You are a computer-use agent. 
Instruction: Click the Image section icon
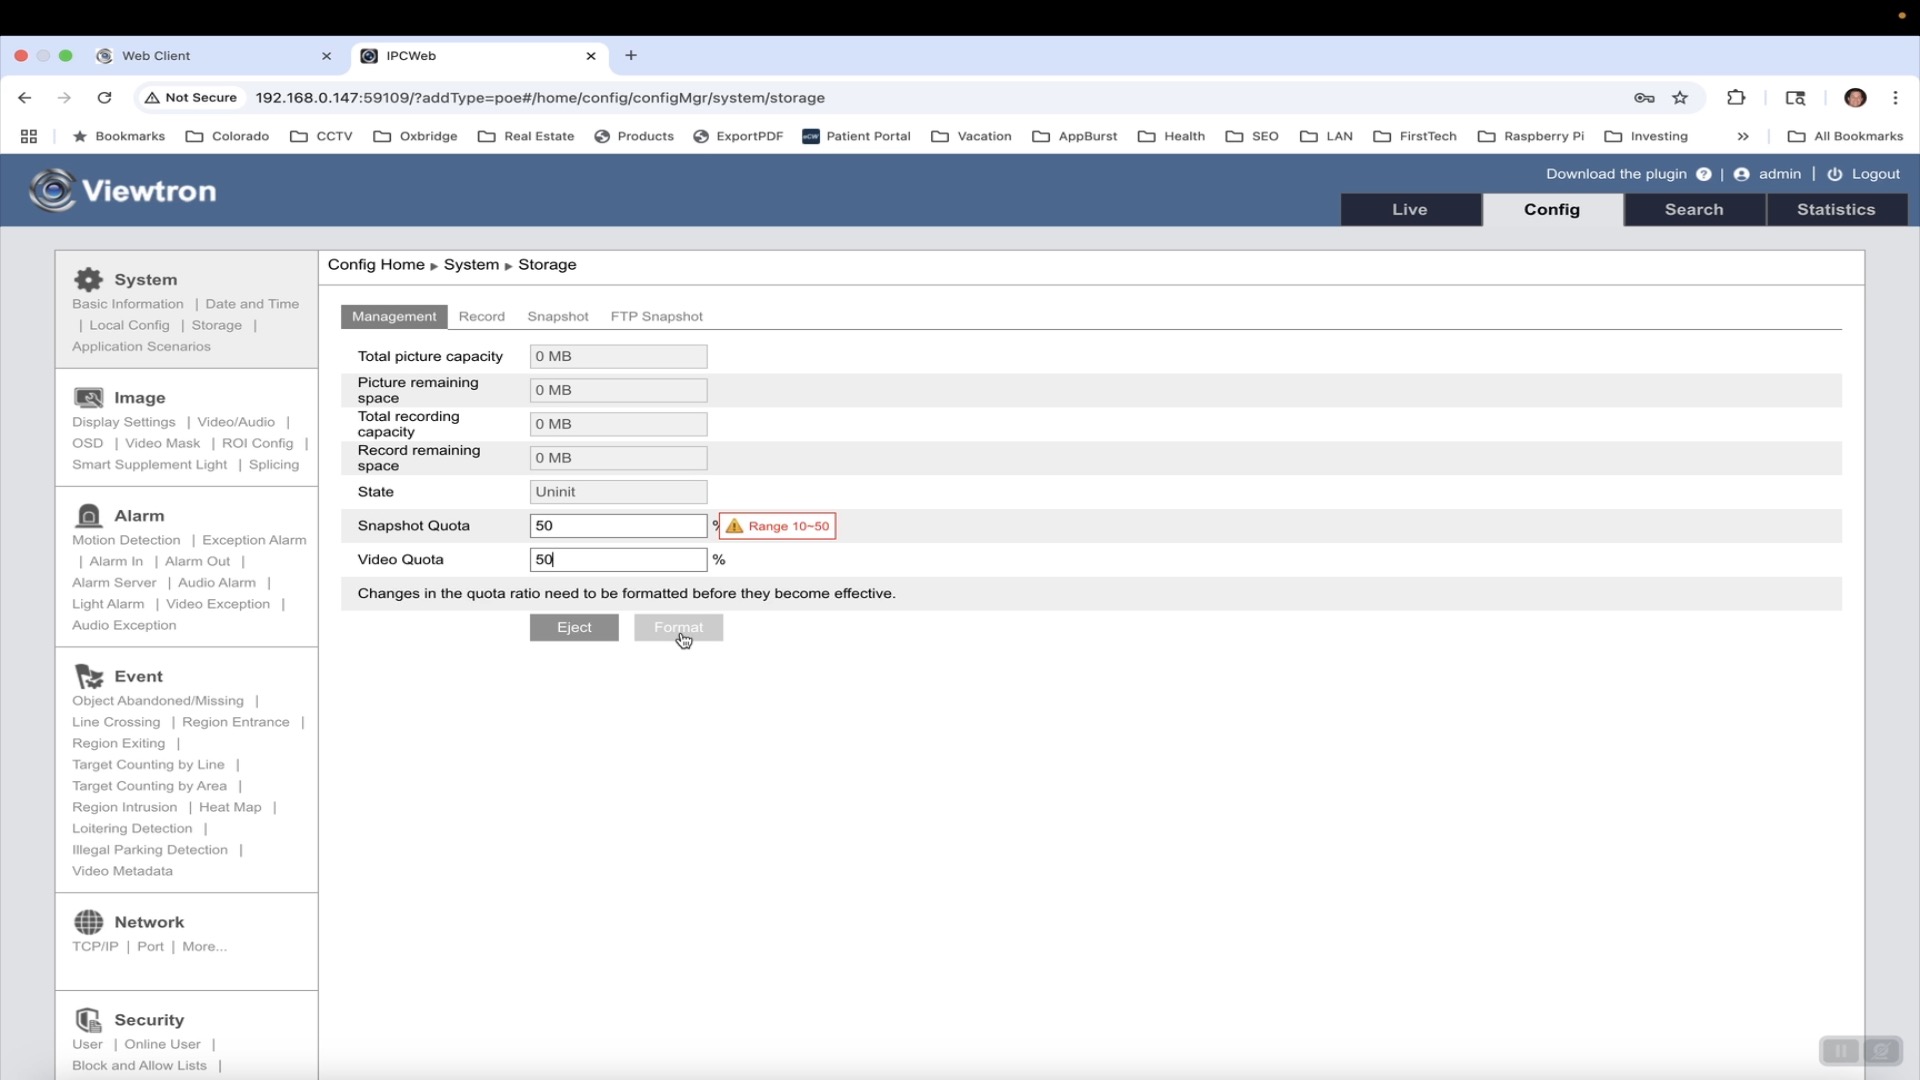pos(89,398)
